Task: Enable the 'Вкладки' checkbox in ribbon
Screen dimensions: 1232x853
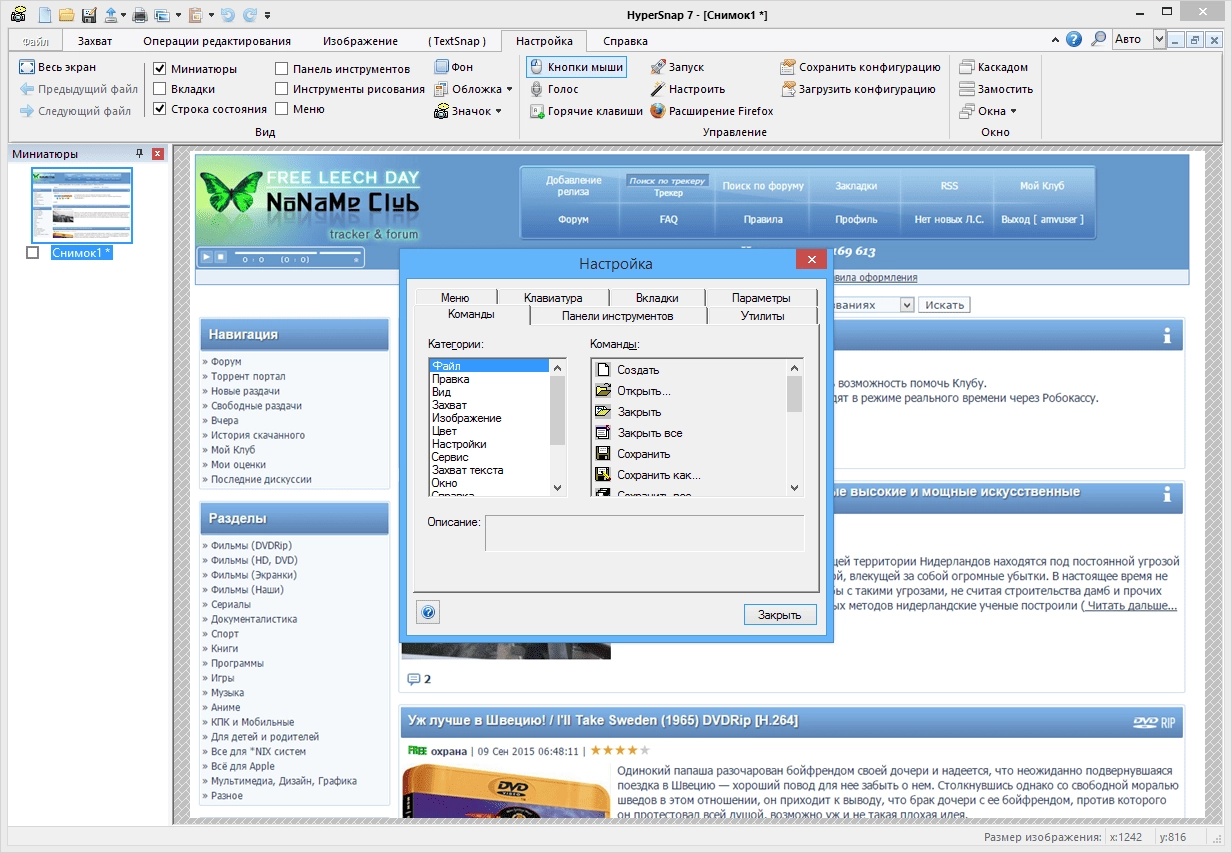Action: 160,89
